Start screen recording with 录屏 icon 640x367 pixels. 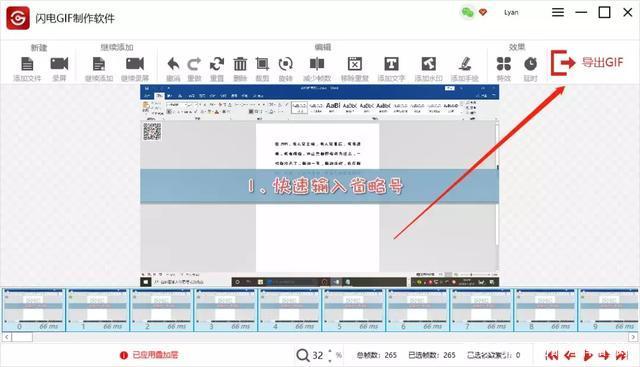(59, 64)
